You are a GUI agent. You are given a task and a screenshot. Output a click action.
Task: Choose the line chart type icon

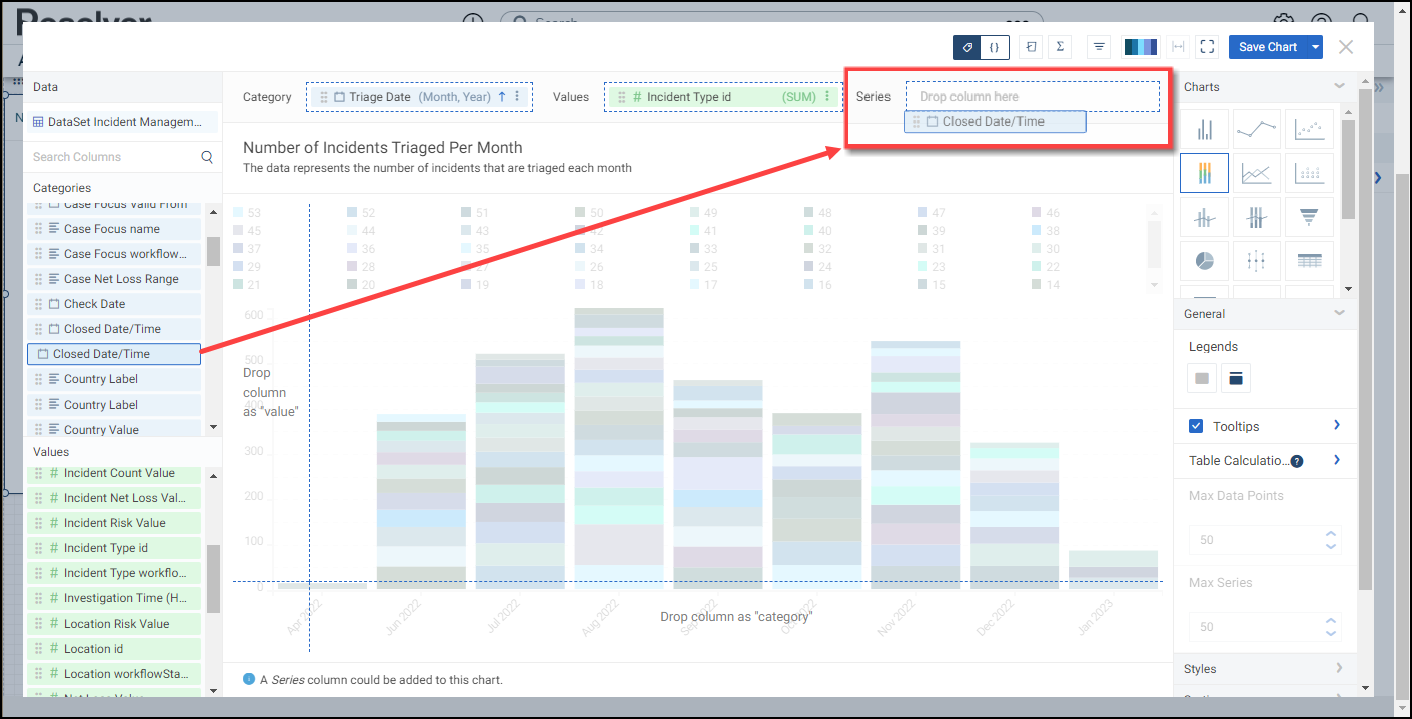pos(1257,129)
